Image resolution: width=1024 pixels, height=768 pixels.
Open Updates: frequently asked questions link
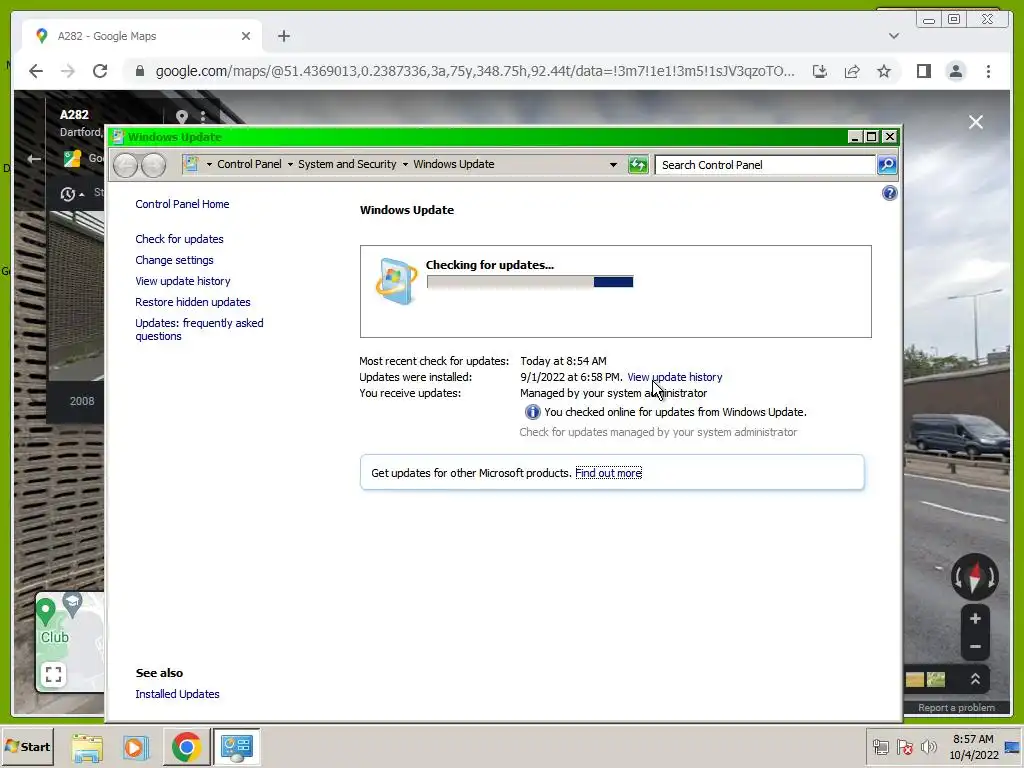[199, 329]
